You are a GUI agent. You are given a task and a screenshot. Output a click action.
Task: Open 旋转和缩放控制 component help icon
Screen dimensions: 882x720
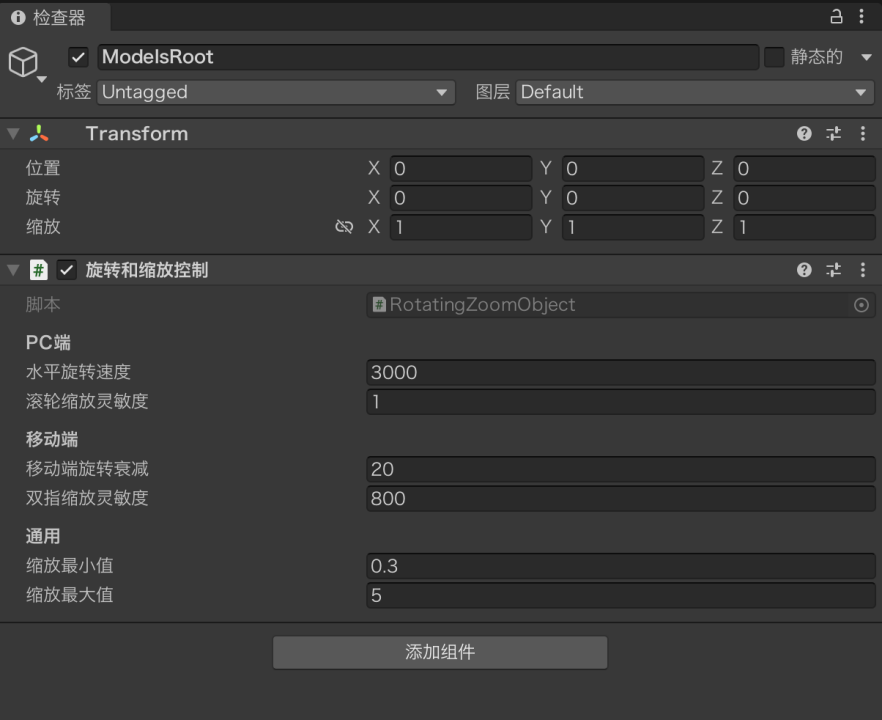pyautogui.click(x=804, y=270)
